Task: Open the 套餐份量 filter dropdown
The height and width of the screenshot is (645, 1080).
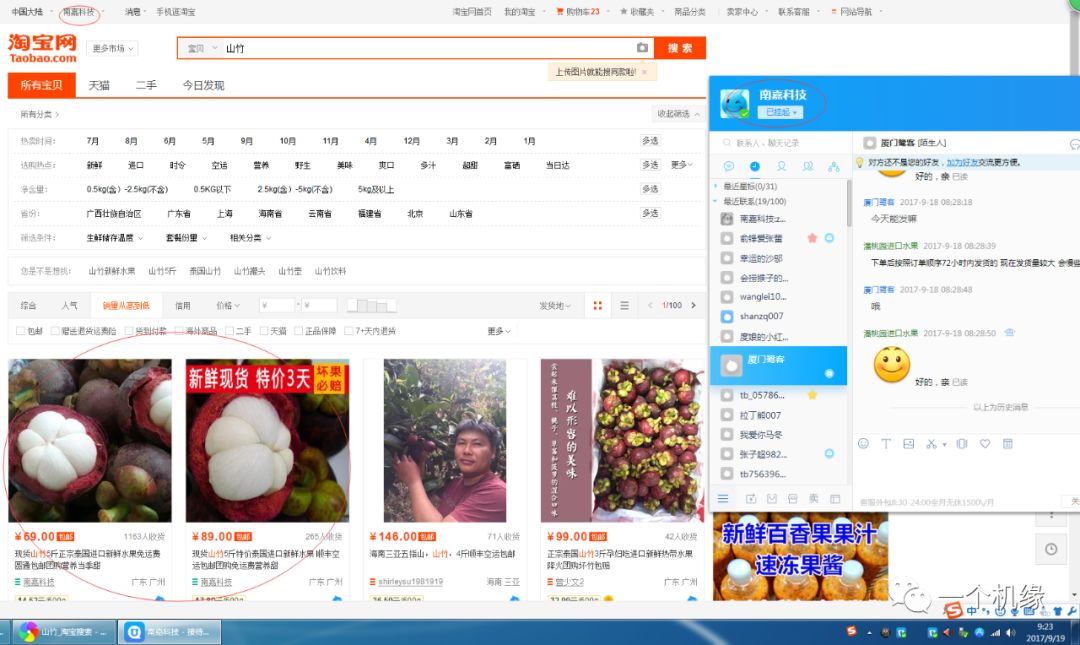Action: (x=186, y=238)
